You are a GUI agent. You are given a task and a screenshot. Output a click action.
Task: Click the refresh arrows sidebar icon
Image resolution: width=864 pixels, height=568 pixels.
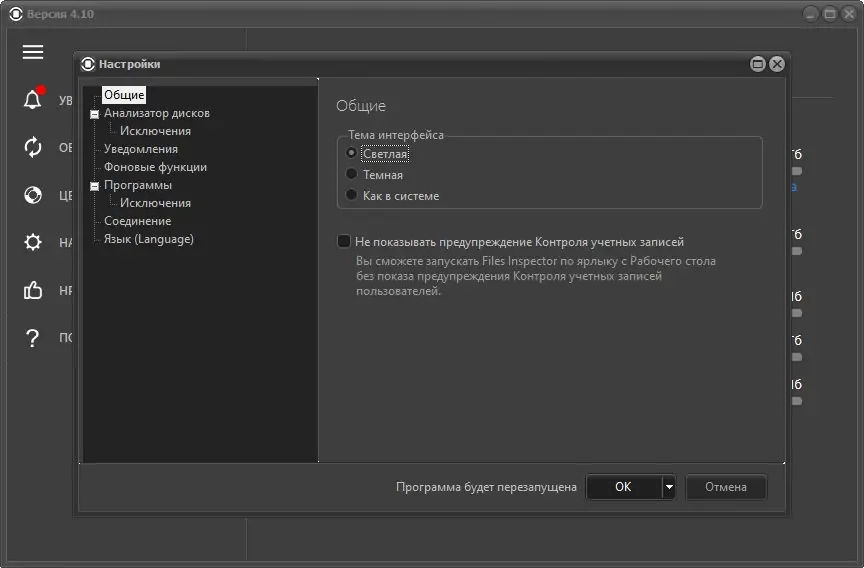(33, 147)
